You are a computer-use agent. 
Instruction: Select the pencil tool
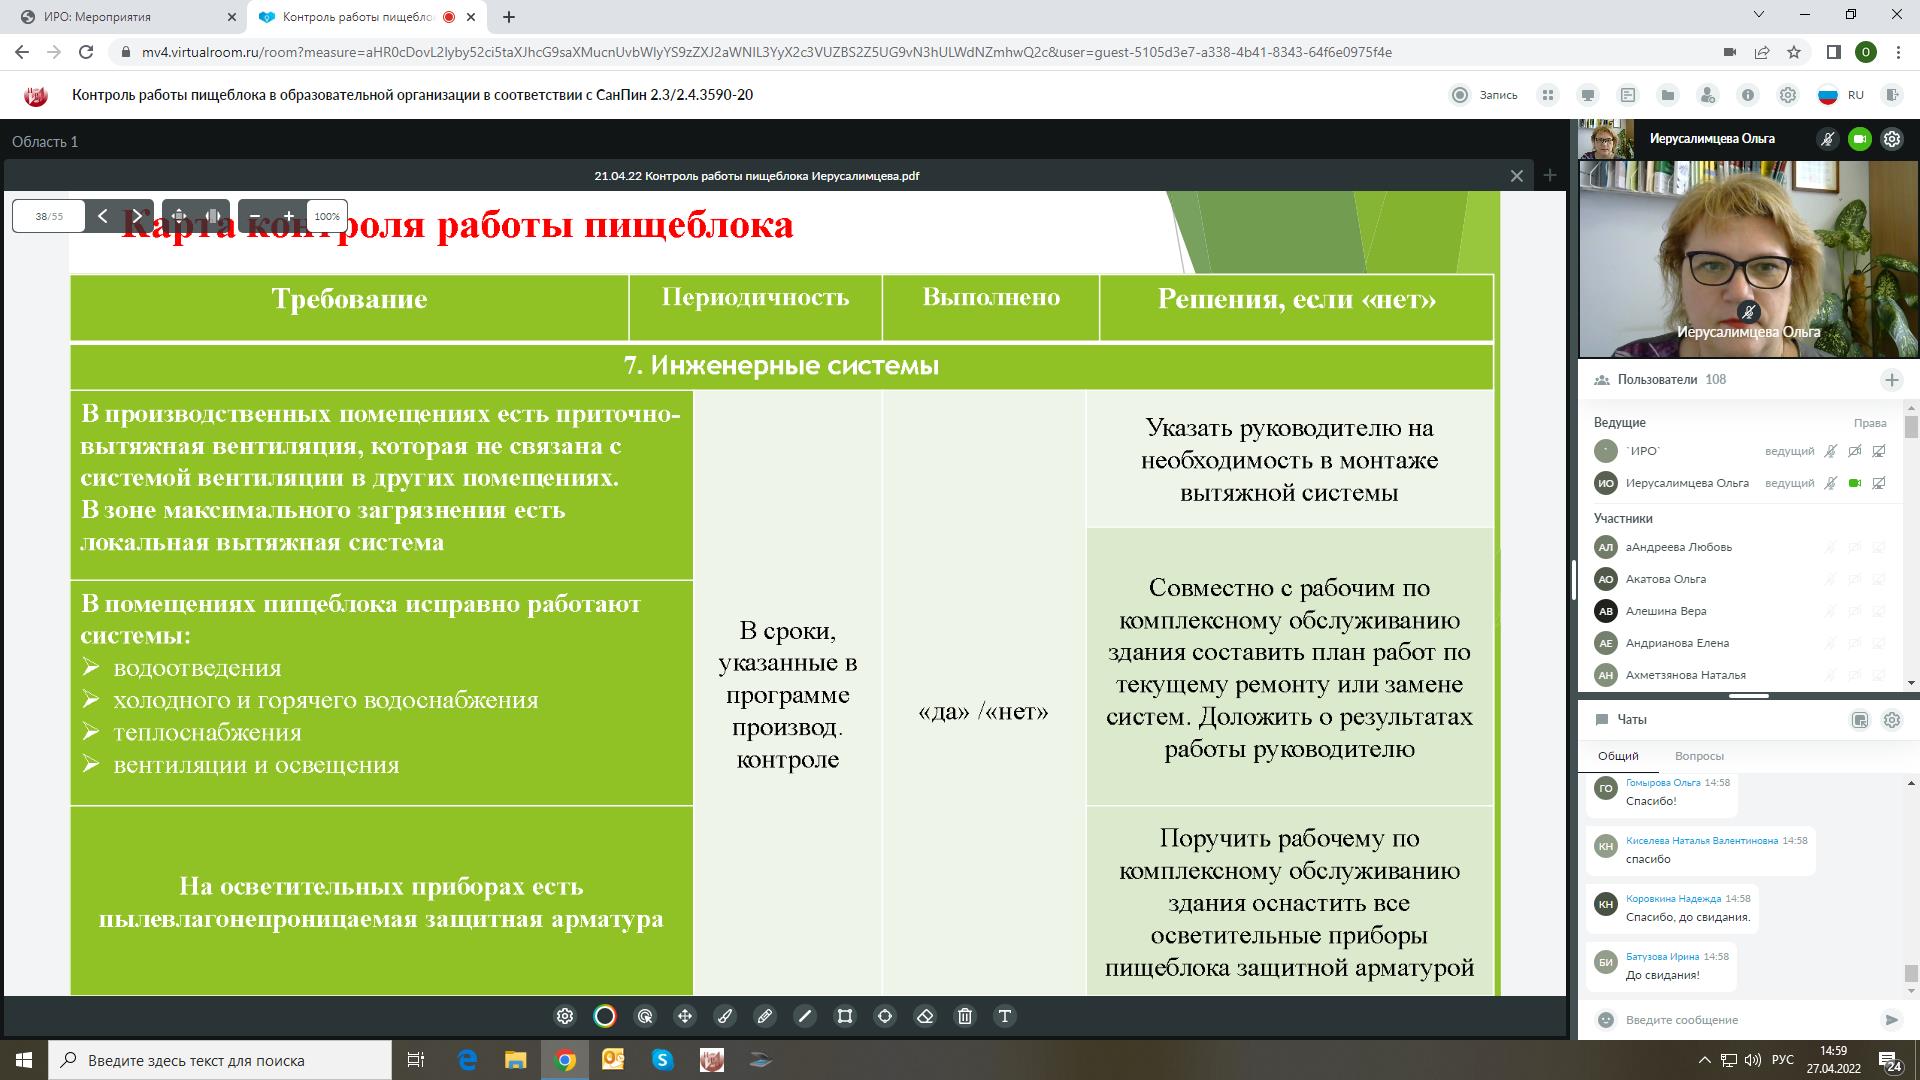[765, 1016]
